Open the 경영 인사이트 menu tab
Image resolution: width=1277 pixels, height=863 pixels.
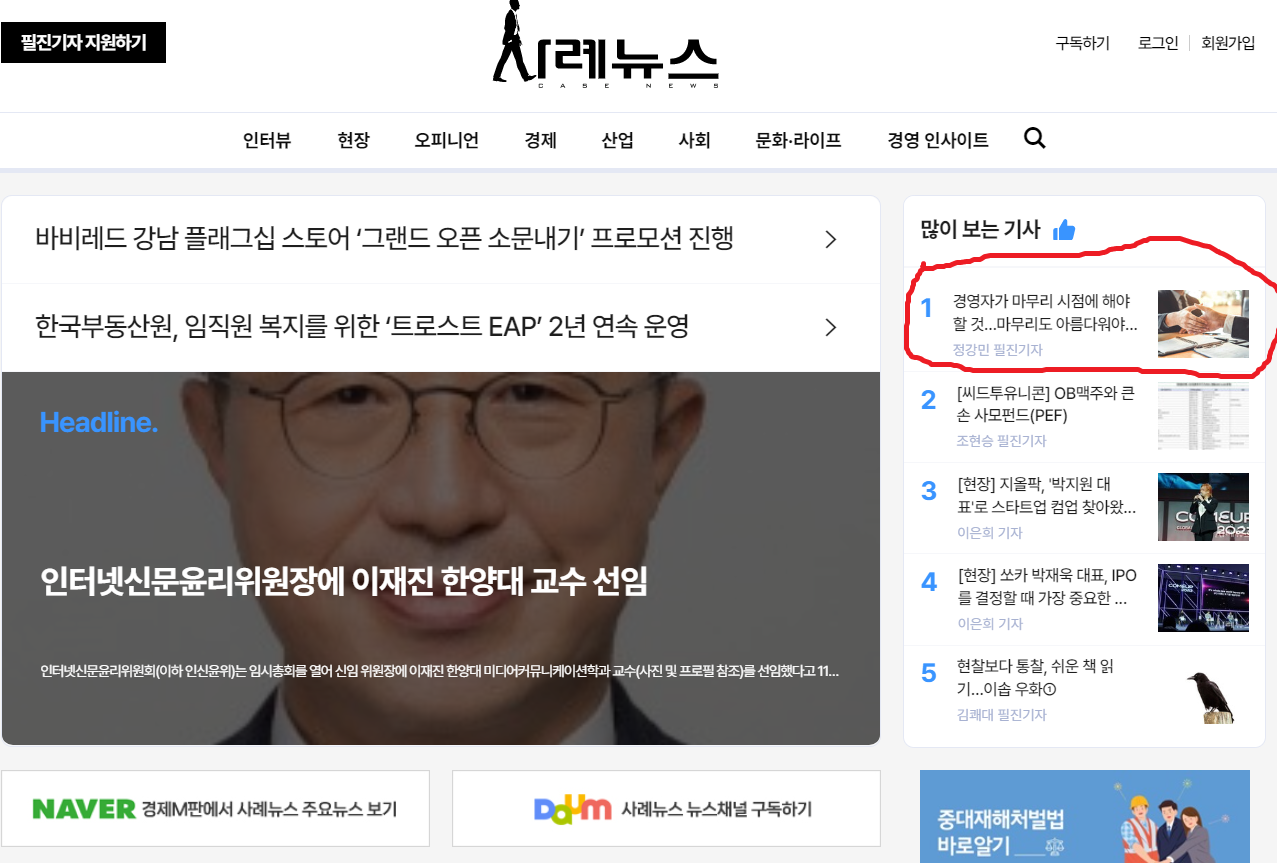coord(936,140)
